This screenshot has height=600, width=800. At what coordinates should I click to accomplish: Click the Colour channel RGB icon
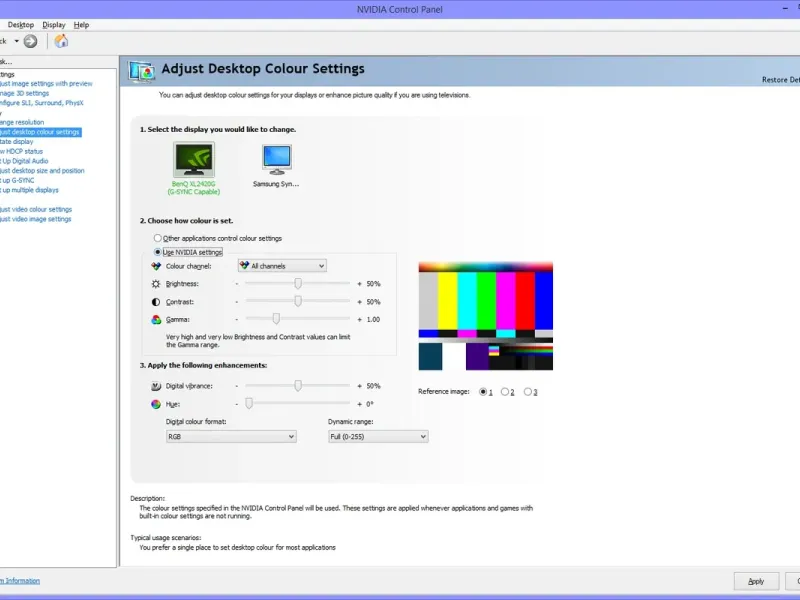point(156,266)
